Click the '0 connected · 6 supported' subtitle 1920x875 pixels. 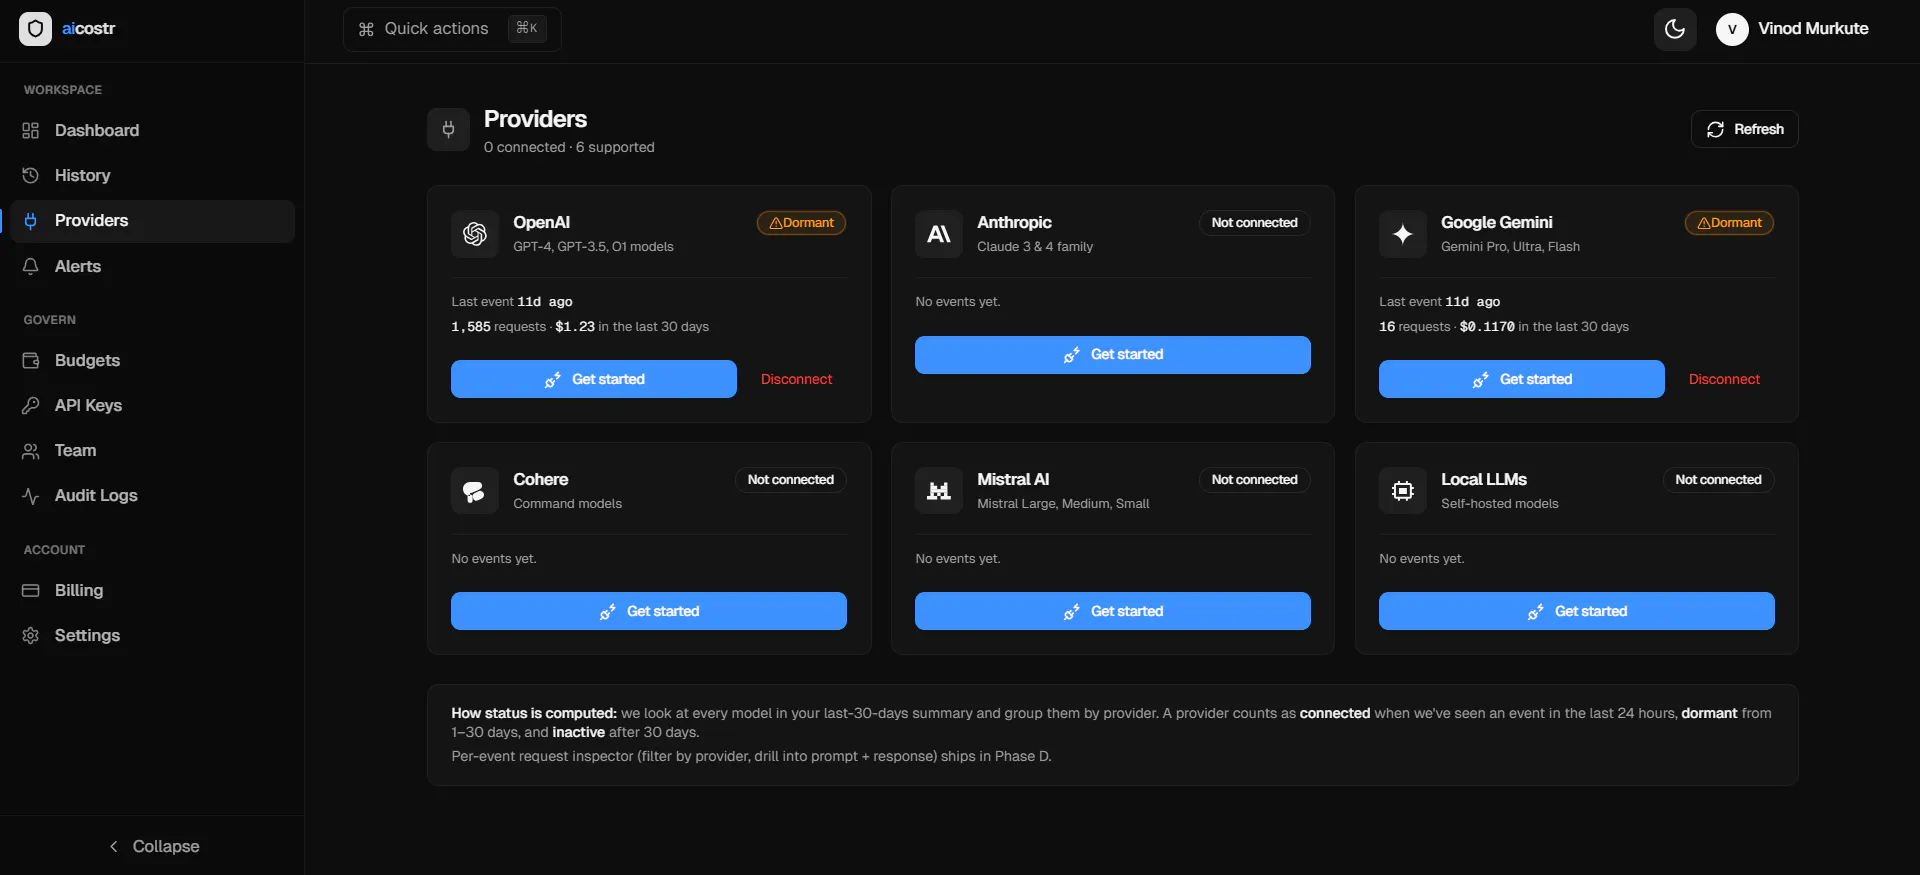(x=569, y=147)
